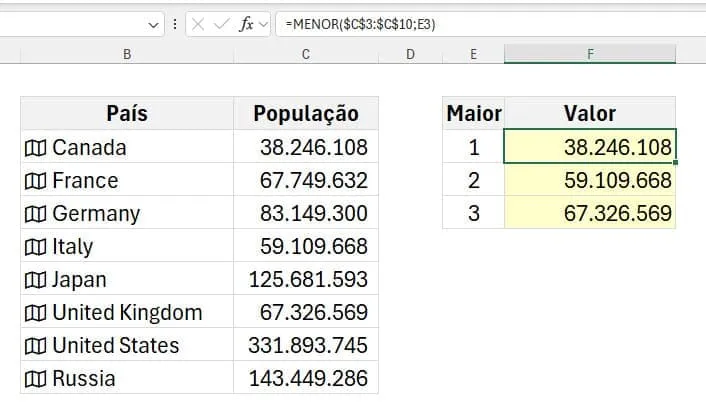Click the three-dot formula bar handle

(x=175, y=24)
